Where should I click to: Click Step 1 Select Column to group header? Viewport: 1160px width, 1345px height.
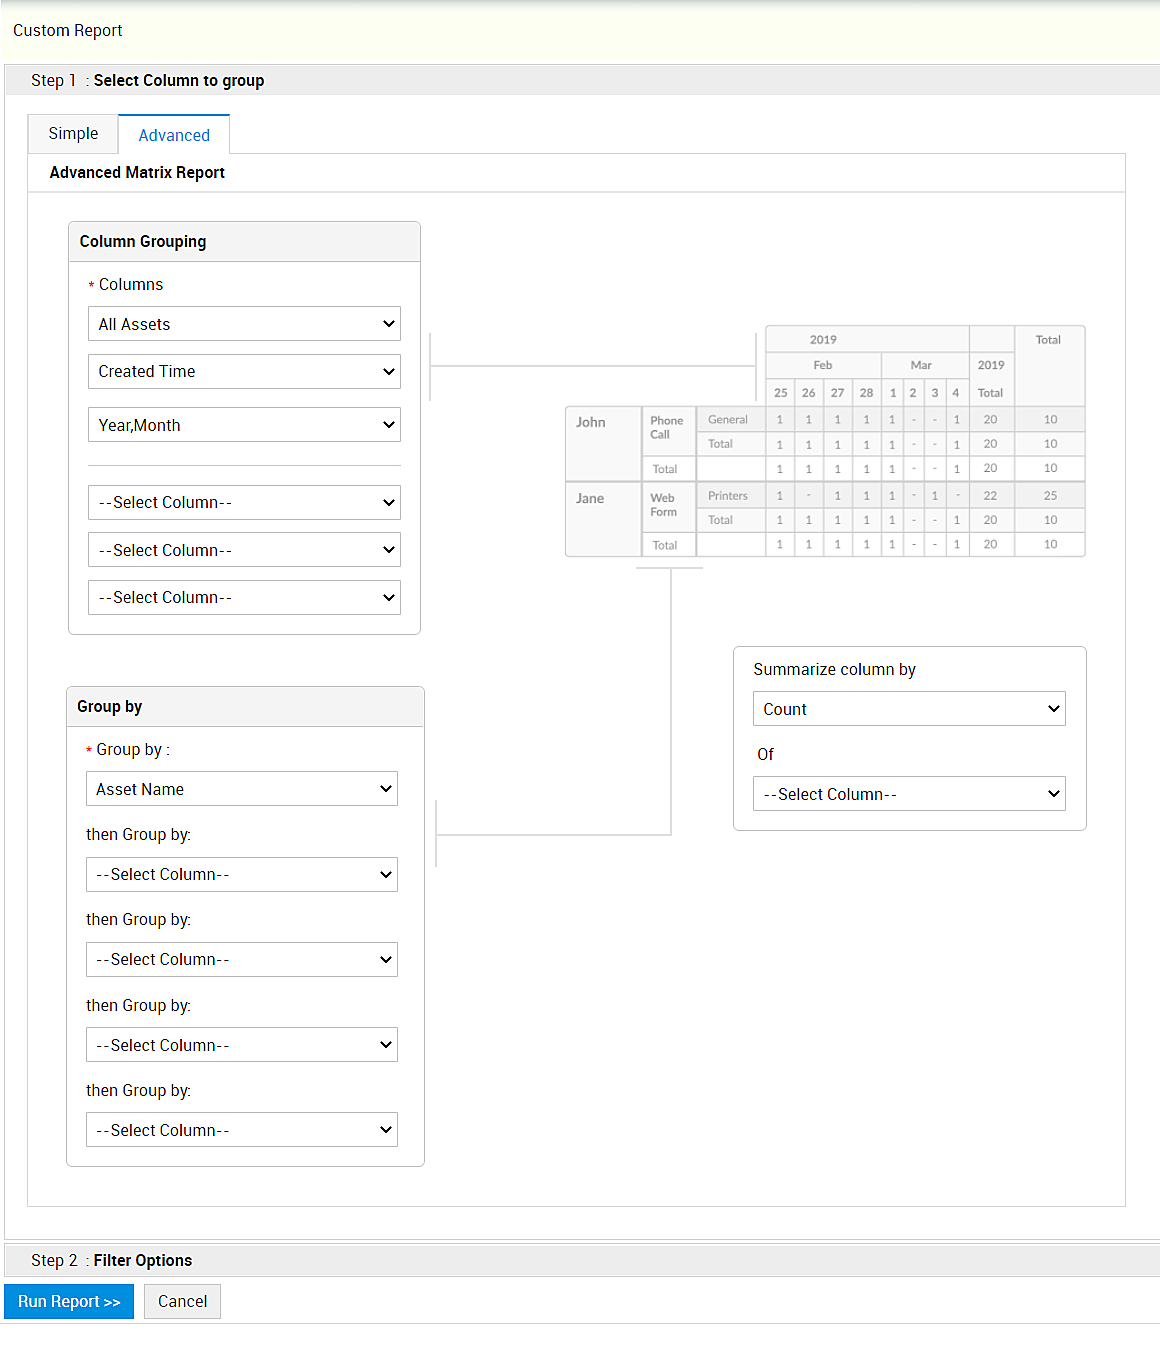coord(178,81)
